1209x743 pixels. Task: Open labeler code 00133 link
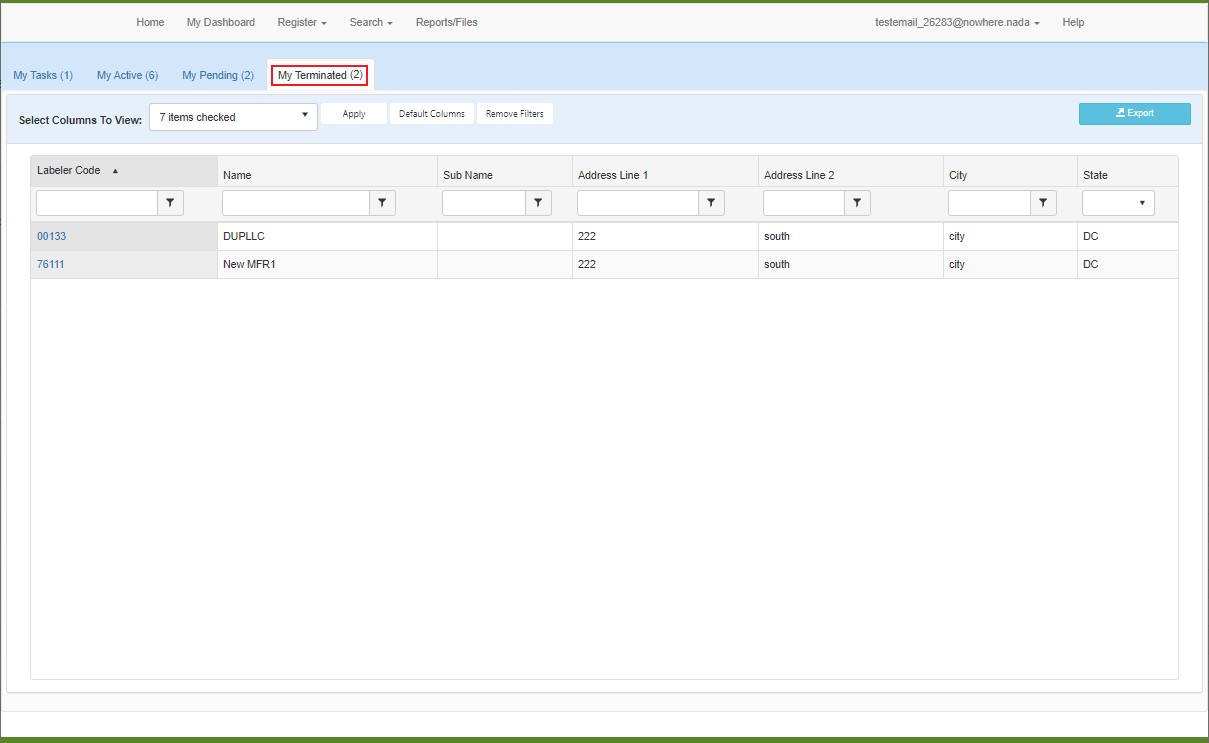[x=51, y=237]
